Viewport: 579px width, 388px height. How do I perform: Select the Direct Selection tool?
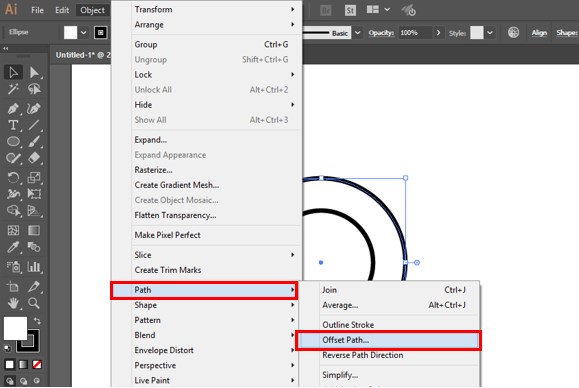[34, 72]
